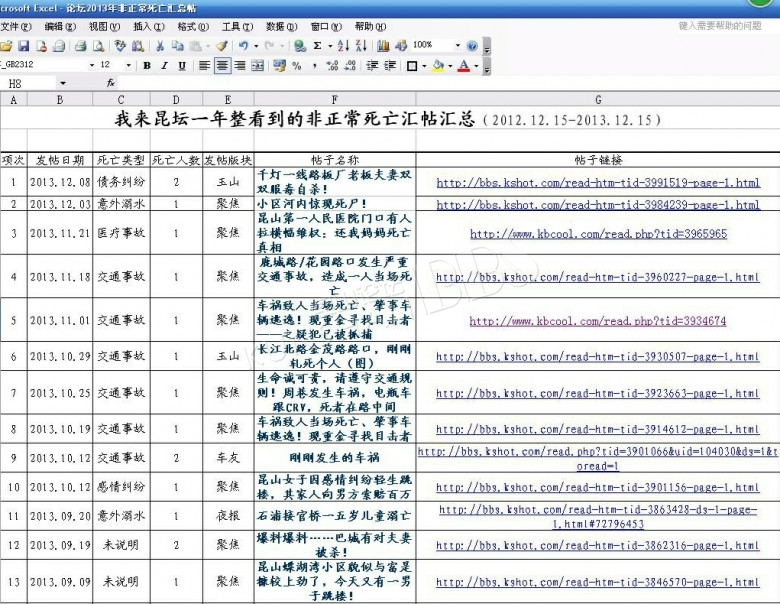This screenshot has height=604, width=780.
Task: Click Decrease Decimal icon
Action: [x=350, y=66]
